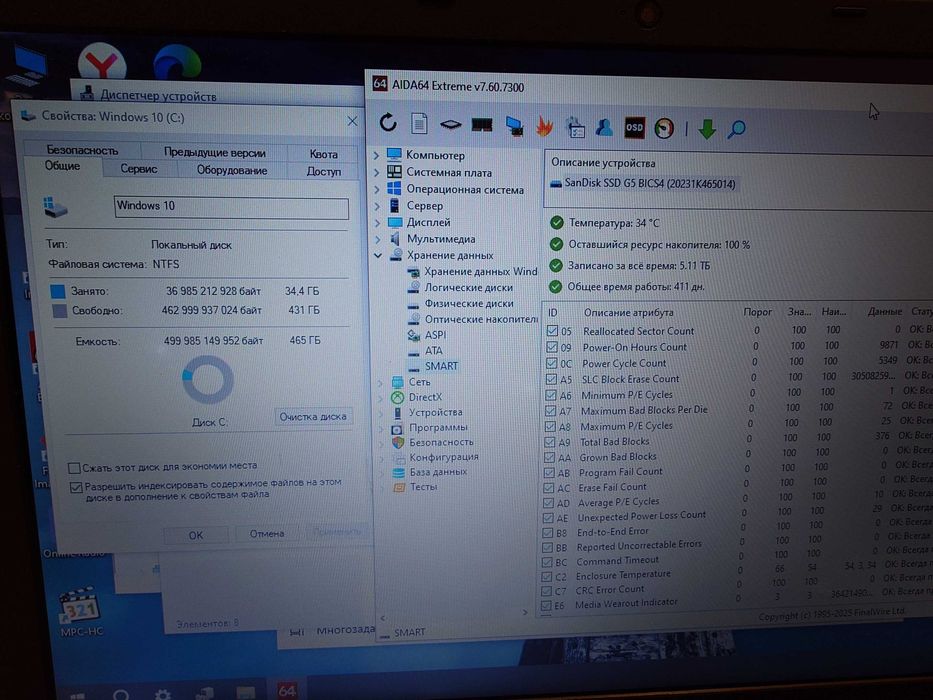Open the OSD panel toolbar icon
The height and width of the screenshot is (700, 933).
[x=634, y=127]
